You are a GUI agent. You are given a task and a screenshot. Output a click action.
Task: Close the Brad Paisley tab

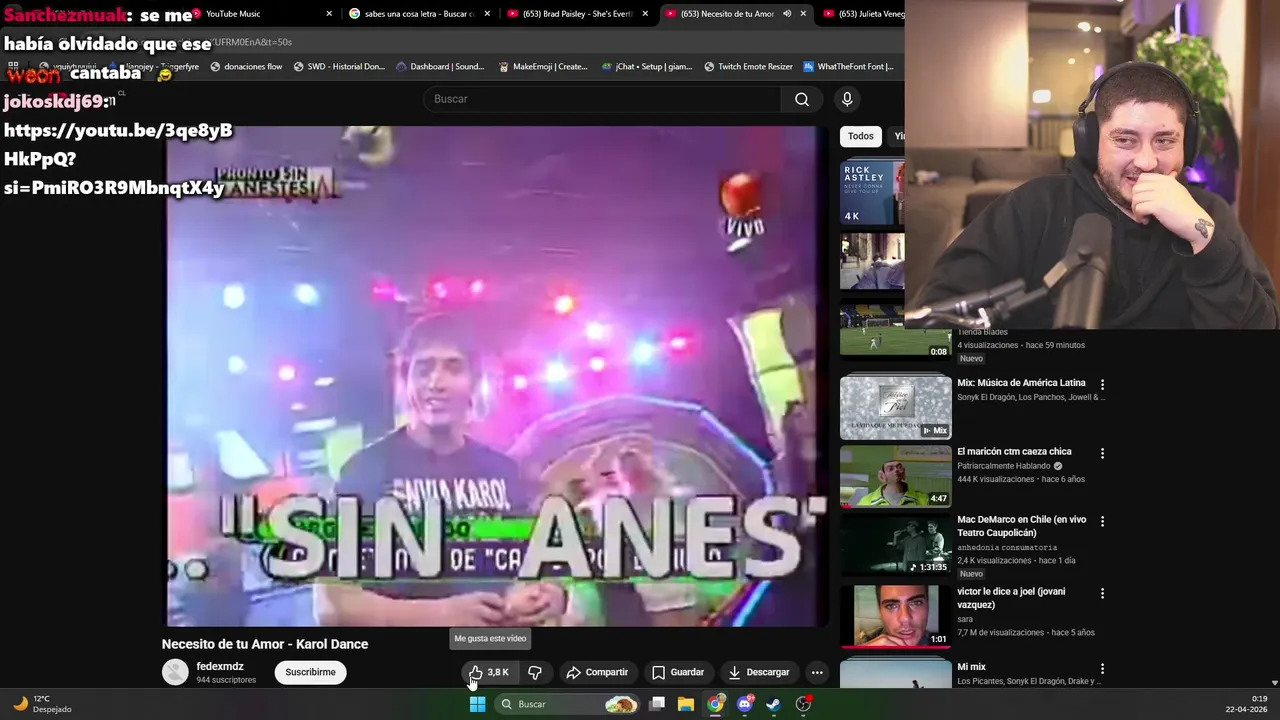645,14
